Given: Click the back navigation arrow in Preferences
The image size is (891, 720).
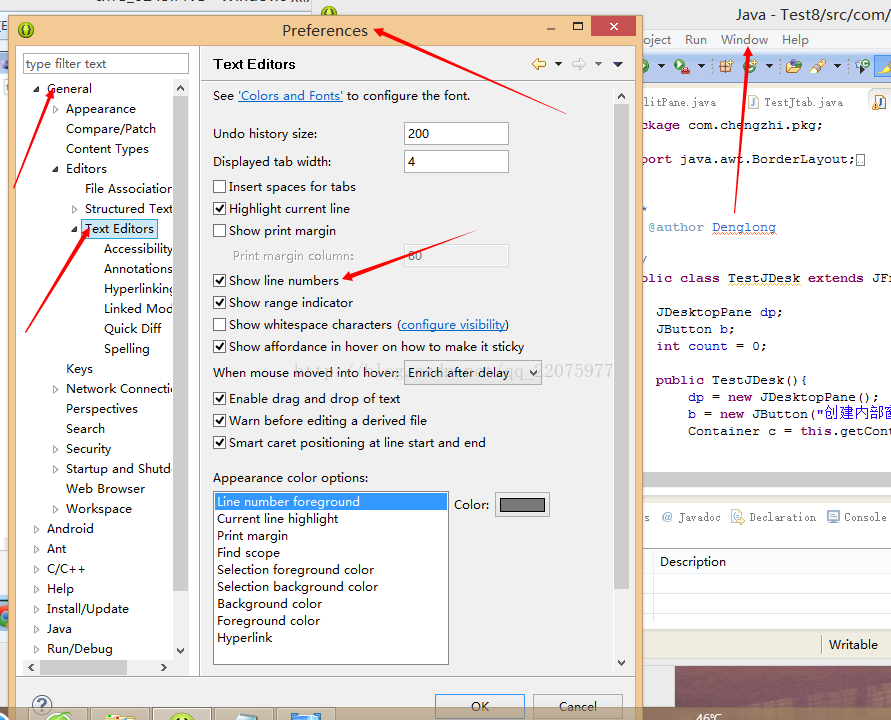Looking at the screenshot, I should click(539, 64).
